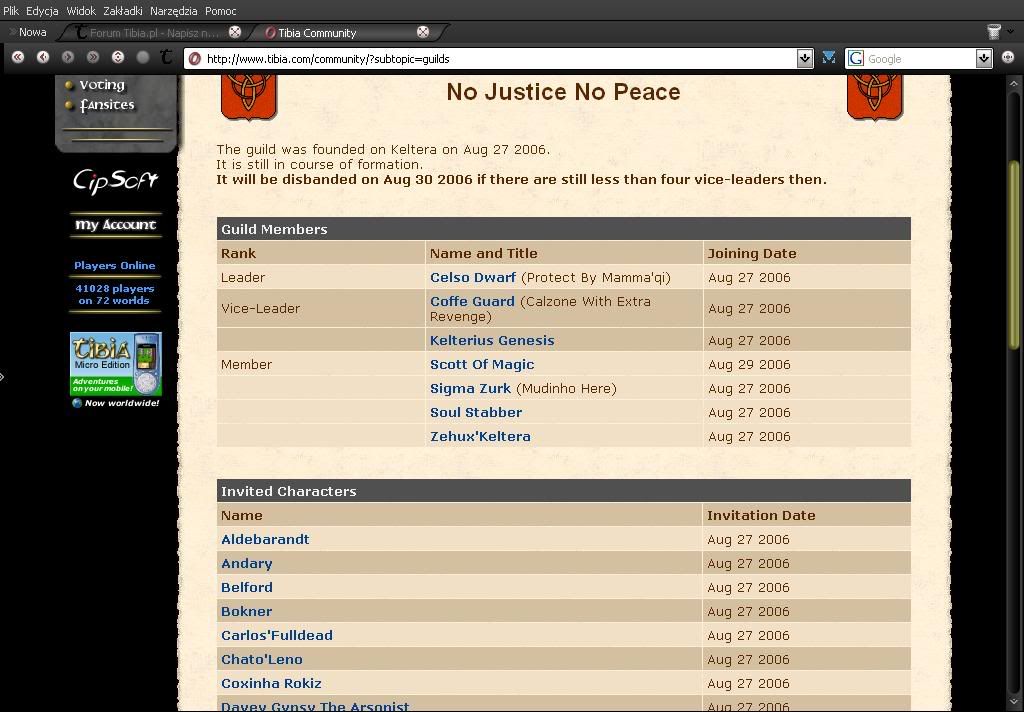Click the Tibia 't' icon in the navigation toolbar
Screen dimensions: 1024x712
click(x=166, y=57)
